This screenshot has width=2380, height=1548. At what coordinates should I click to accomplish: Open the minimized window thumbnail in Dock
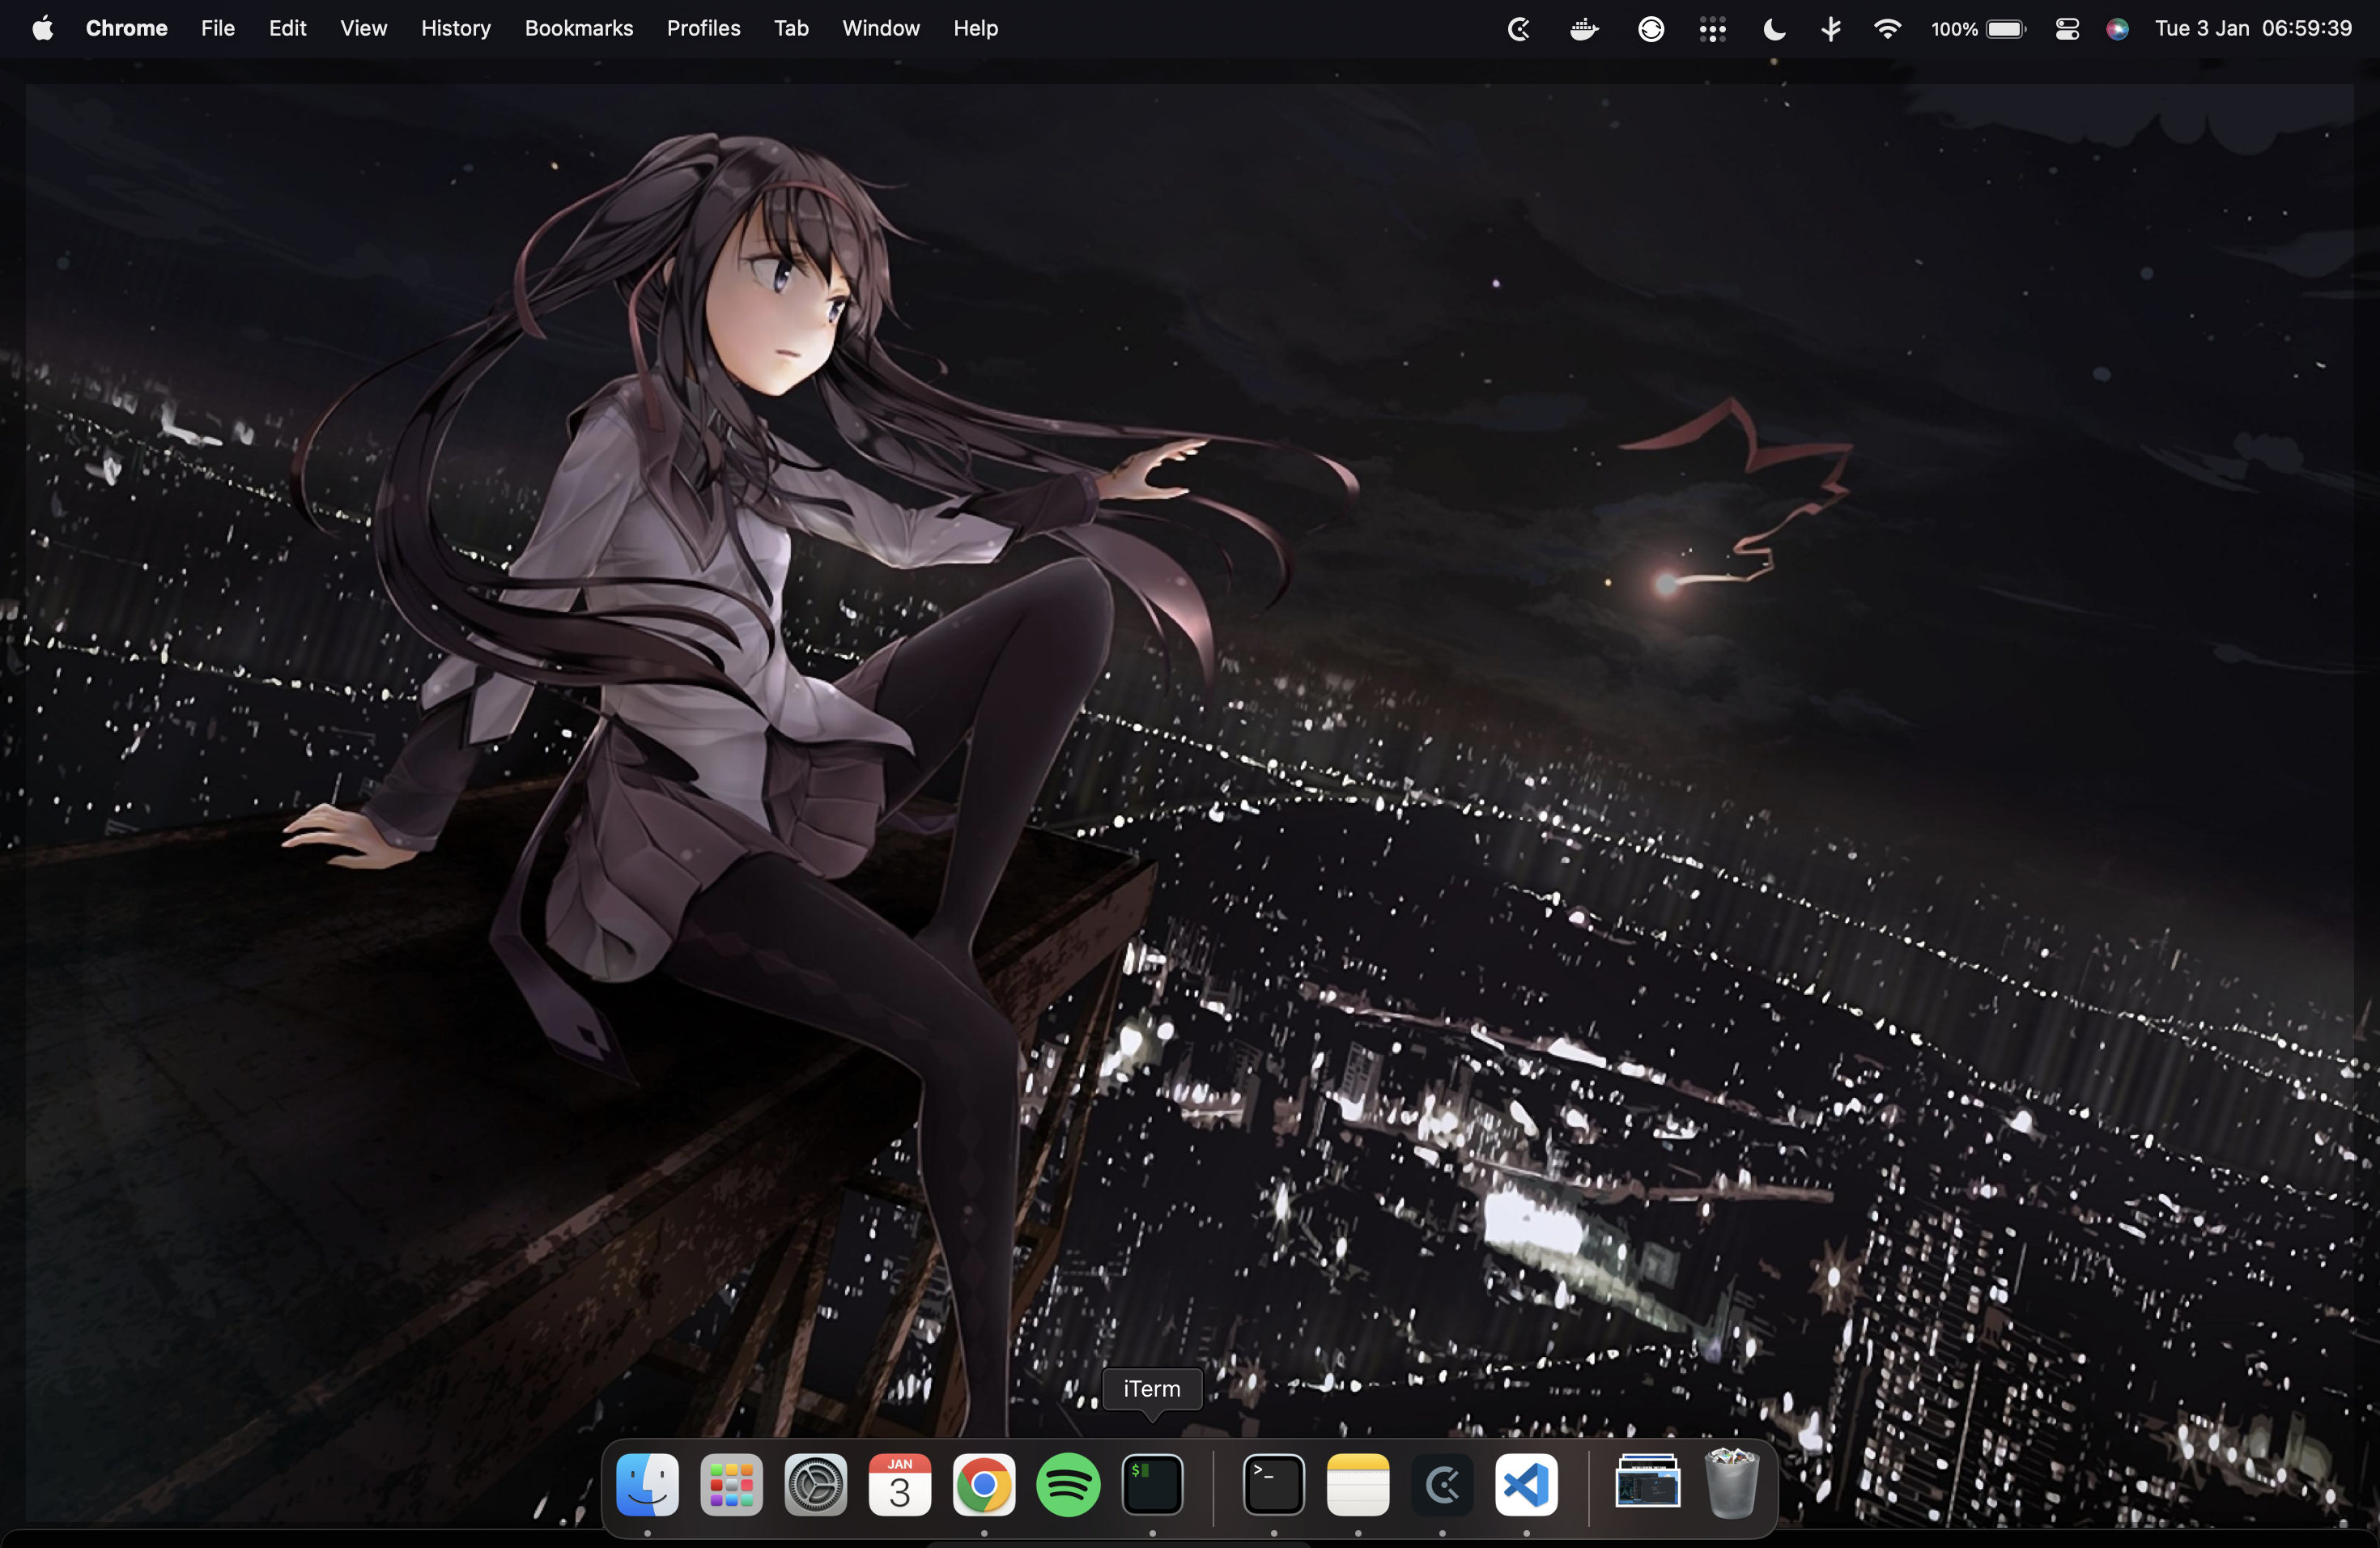(1647, 1481)
